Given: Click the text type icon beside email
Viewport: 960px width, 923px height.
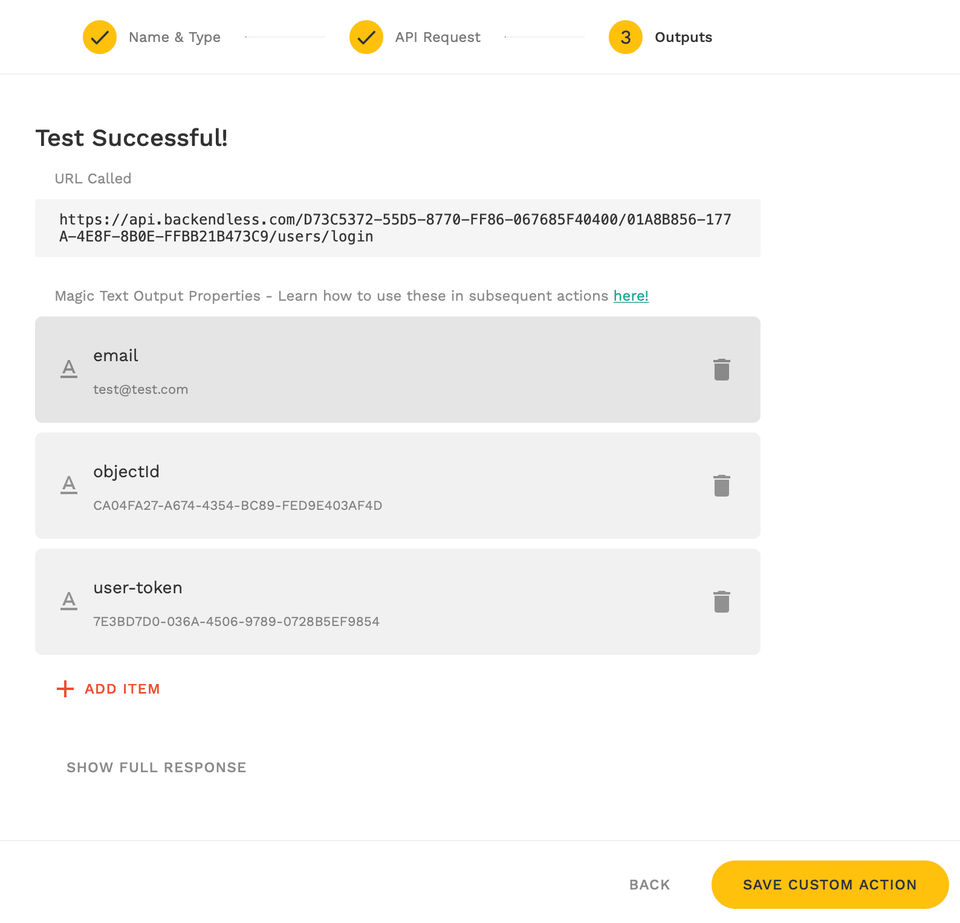Looking at the screenshot, I should [x=69, y=370].
